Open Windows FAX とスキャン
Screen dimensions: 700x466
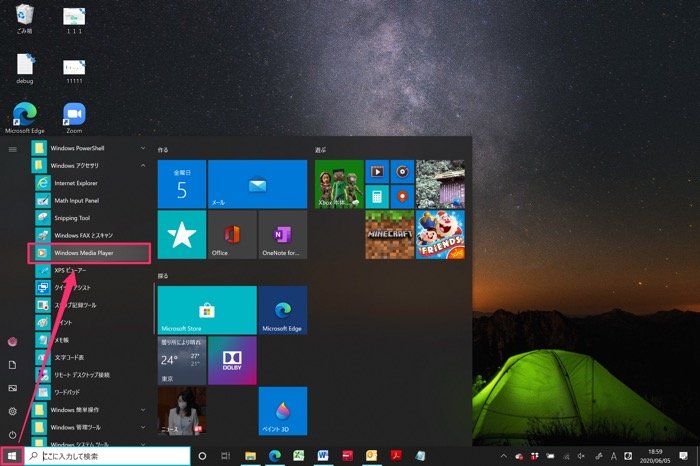coord(89,235)
